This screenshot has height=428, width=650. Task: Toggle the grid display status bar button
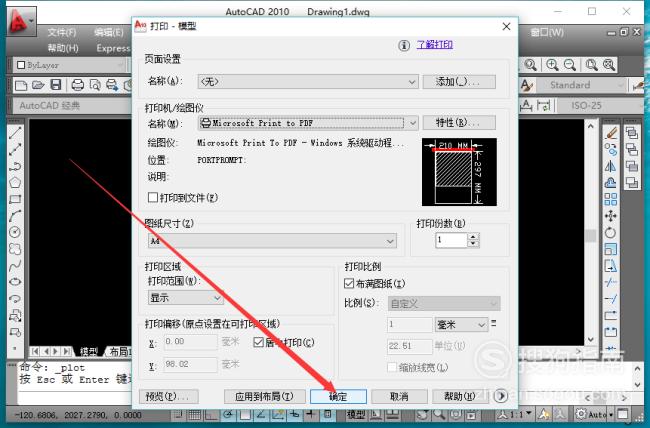194,414
